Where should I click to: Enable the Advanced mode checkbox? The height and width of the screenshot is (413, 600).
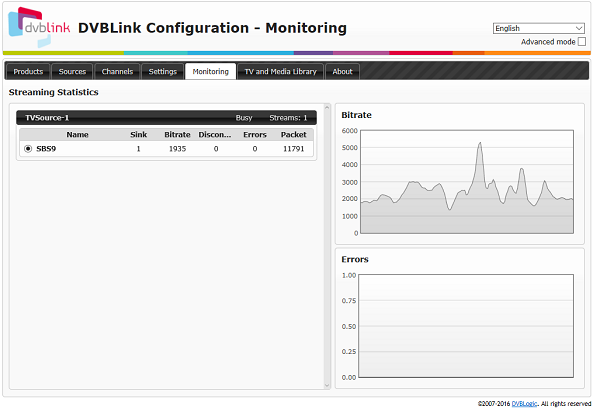pos(582,42)
